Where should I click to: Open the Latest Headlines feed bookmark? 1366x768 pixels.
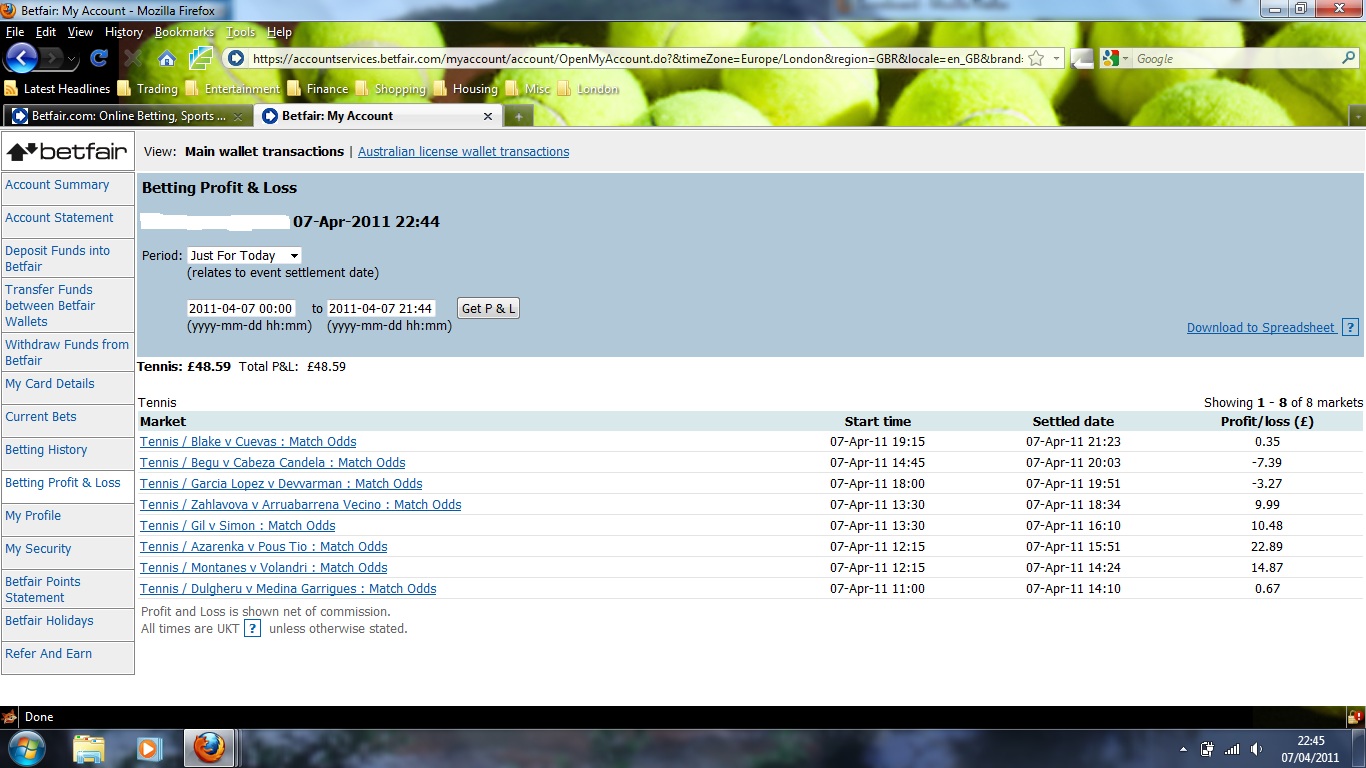point(57,89)
